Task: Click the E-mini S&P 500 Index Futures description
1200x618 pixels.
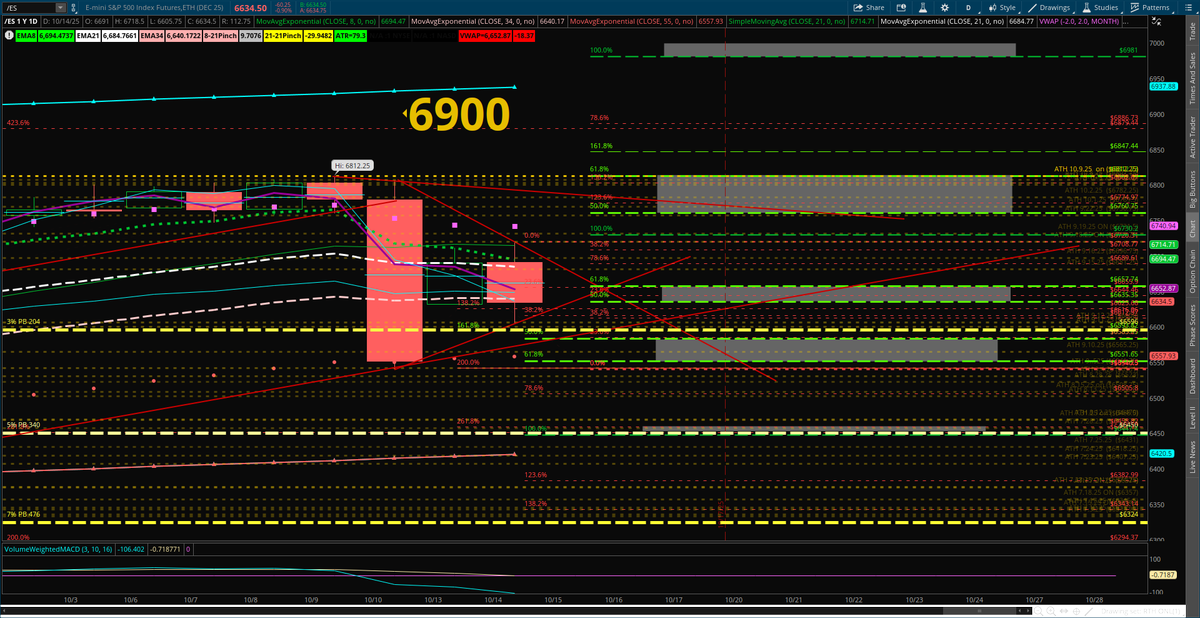Action: (155, 8)
